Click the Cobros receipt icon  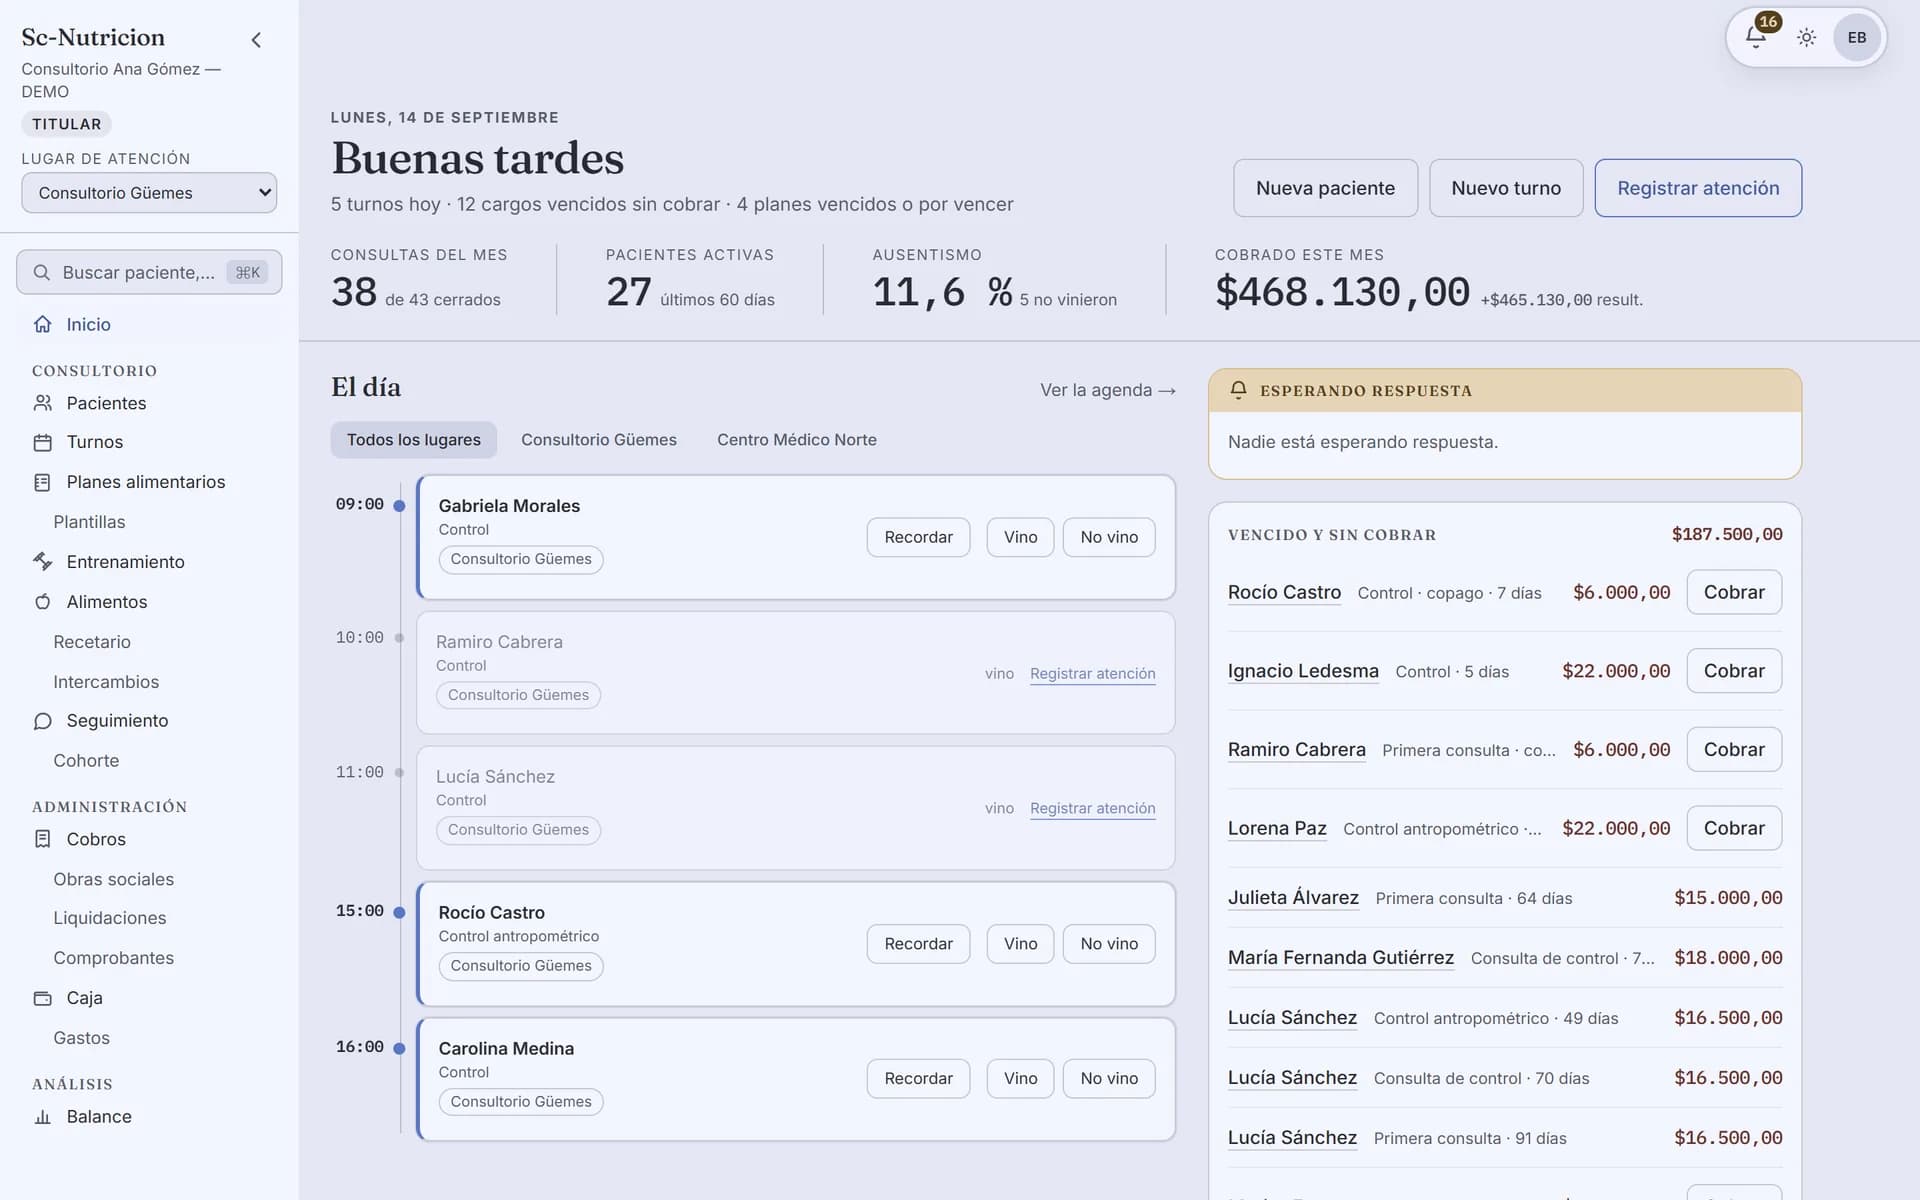tap(42, 839)
